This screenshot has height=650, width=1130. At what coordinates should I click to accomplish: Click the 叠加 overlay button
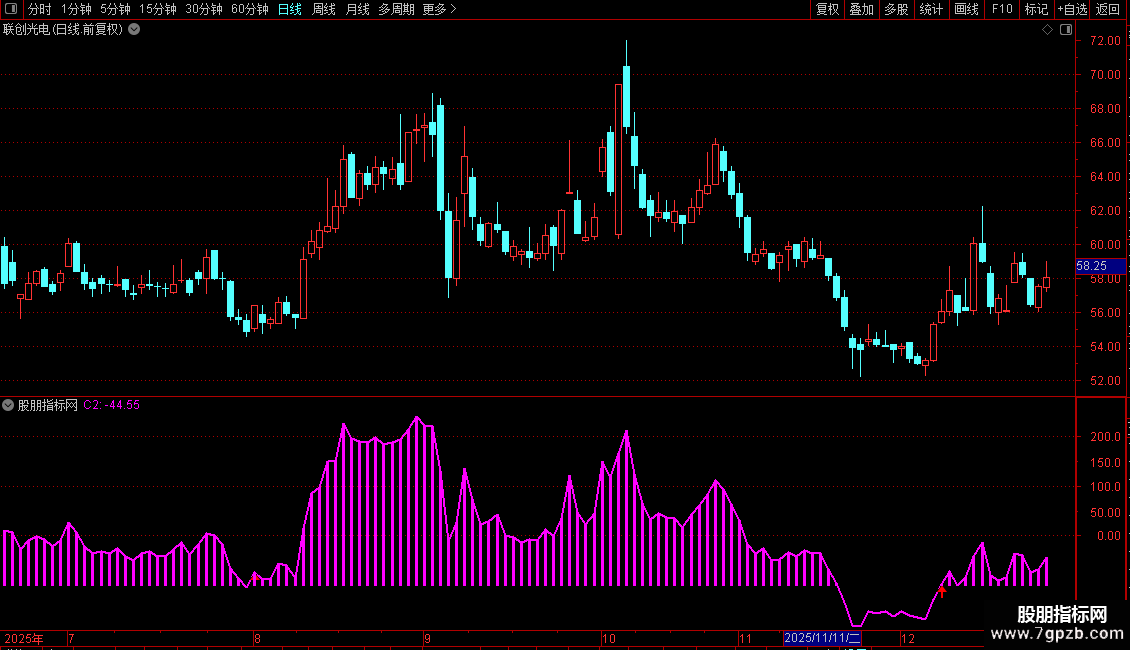coord(861,9)
